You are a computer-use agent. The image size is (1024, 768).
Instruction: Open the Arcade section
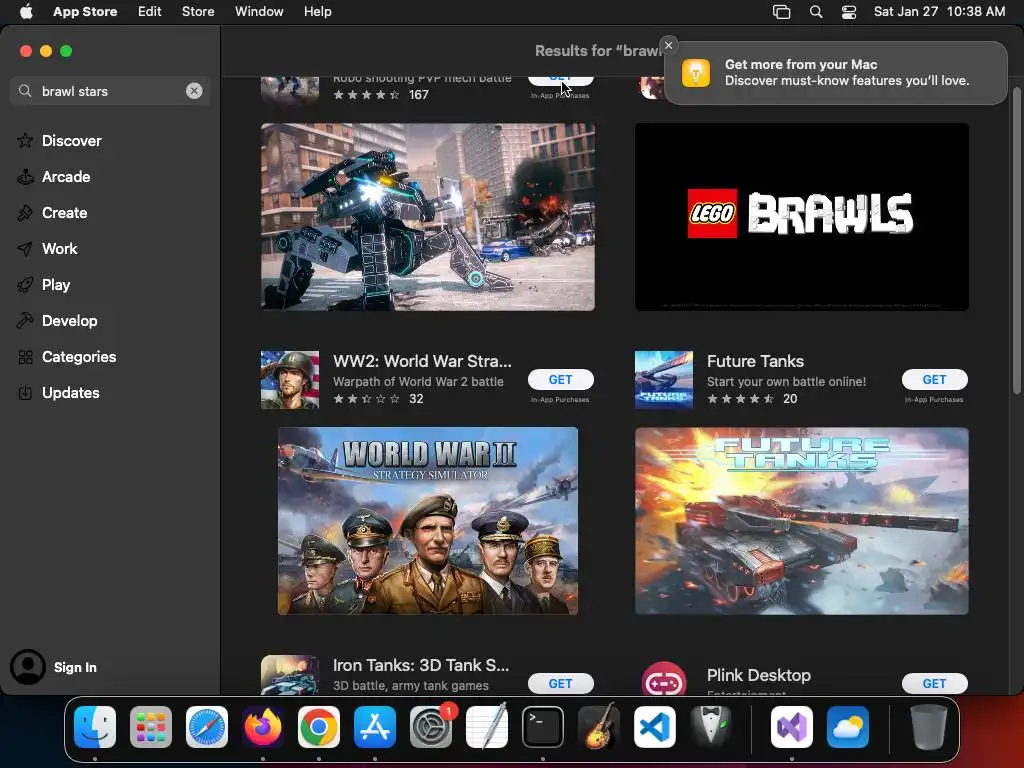(x=65, y=176)
